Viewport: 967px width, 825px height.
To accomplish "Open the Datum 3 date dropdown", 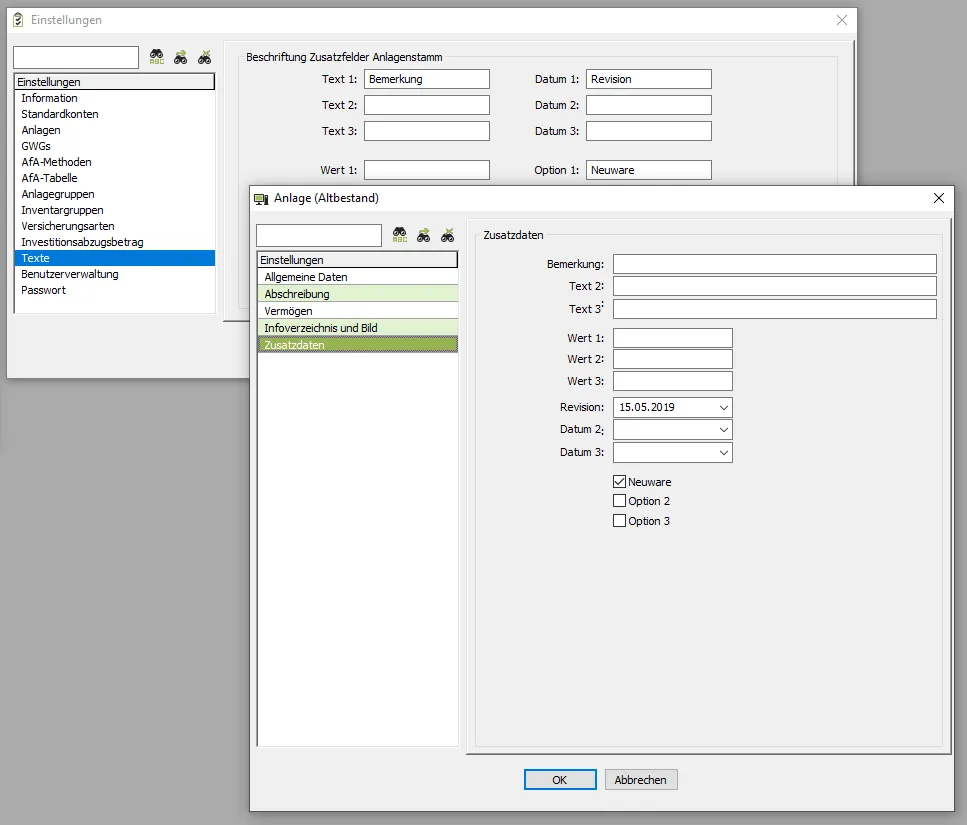I will click(x=724, y=453).
